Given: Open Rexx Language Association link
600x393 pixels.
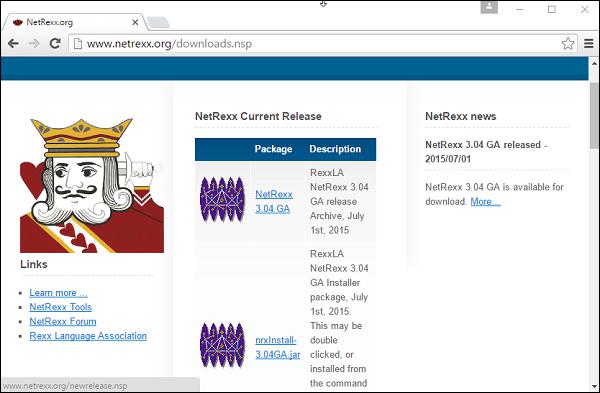Looking at the screenshot, I should (x=88, y=336).
